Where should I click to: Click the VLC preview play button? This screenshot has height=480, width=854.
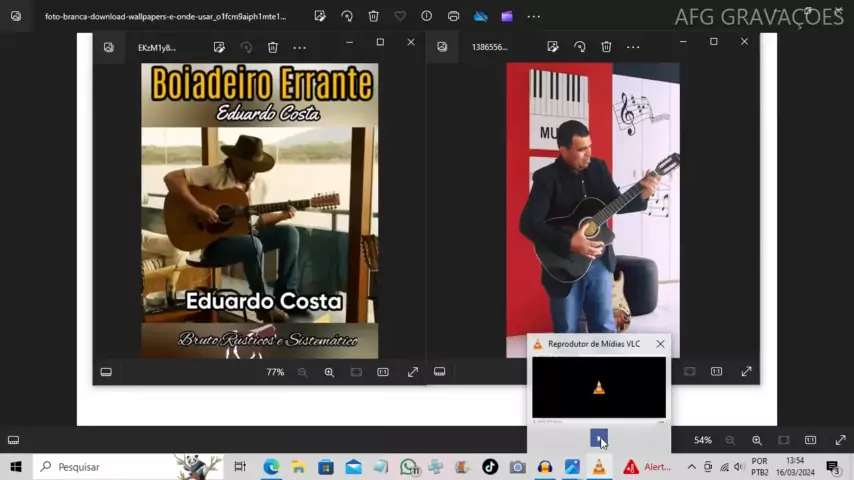pyautogui.click(x=599, y=438)
